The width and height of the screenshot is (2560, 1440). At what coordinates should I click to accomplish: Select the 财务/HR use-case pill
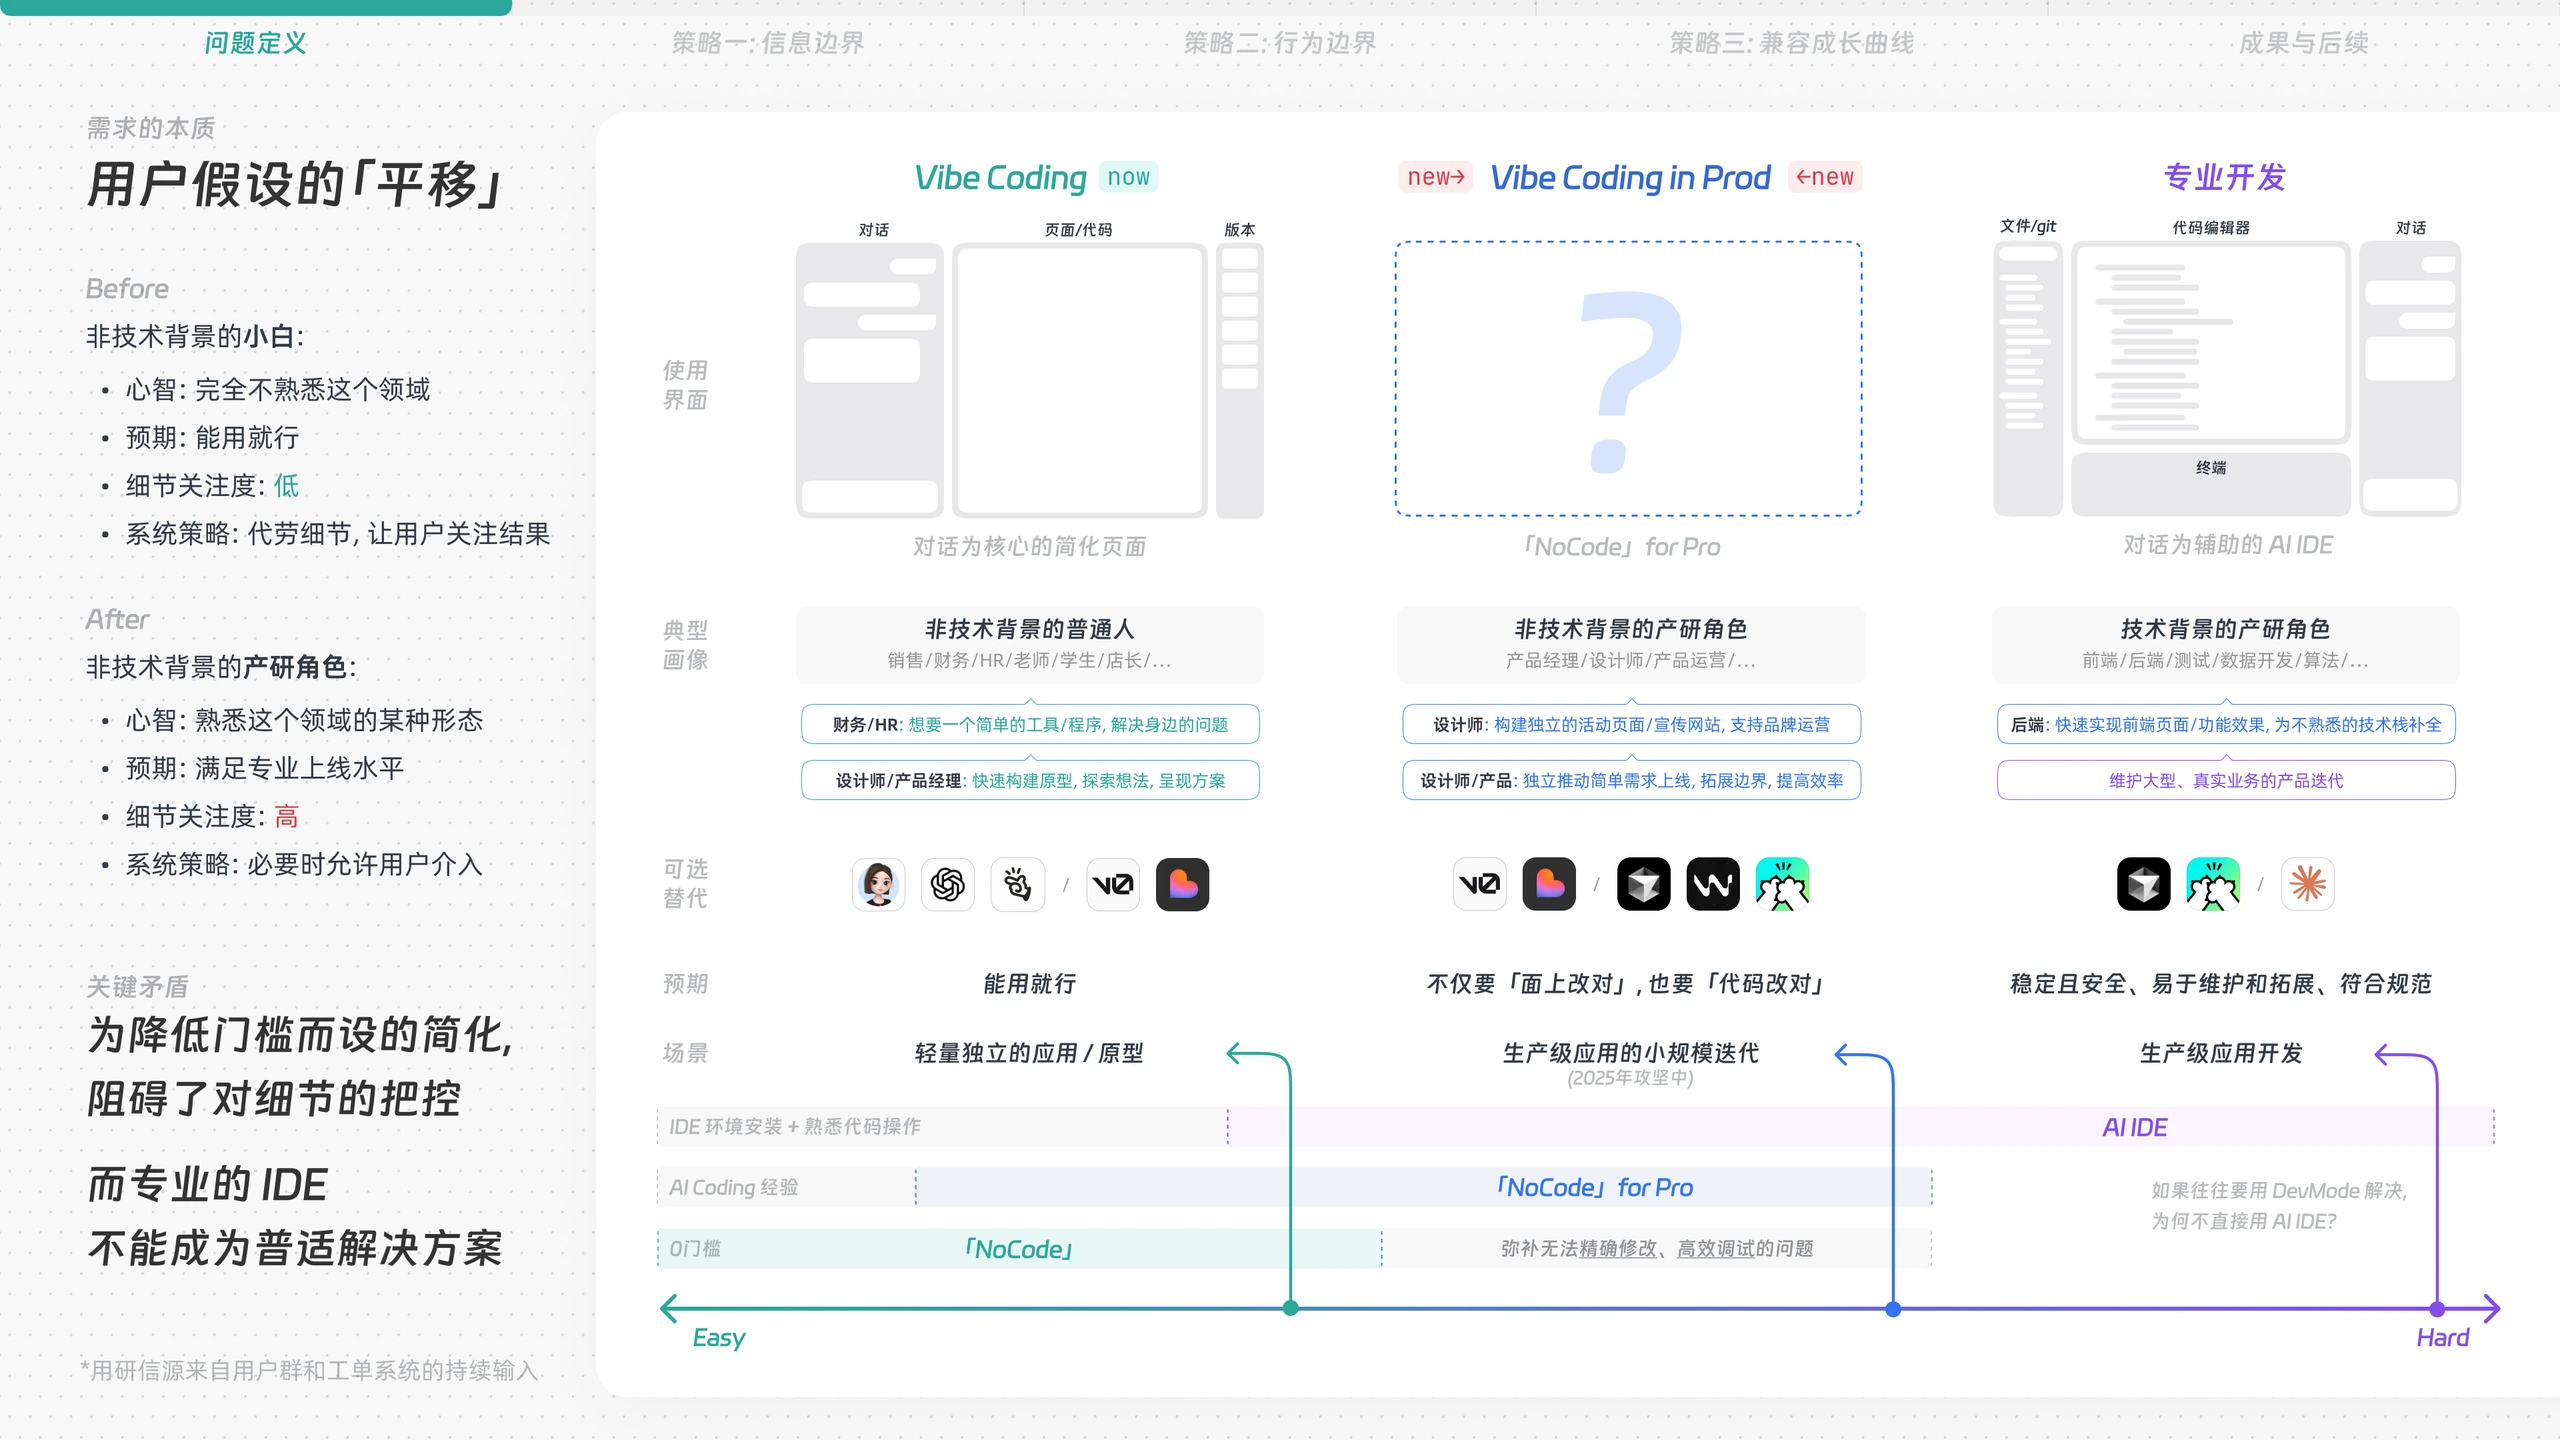1030,724
